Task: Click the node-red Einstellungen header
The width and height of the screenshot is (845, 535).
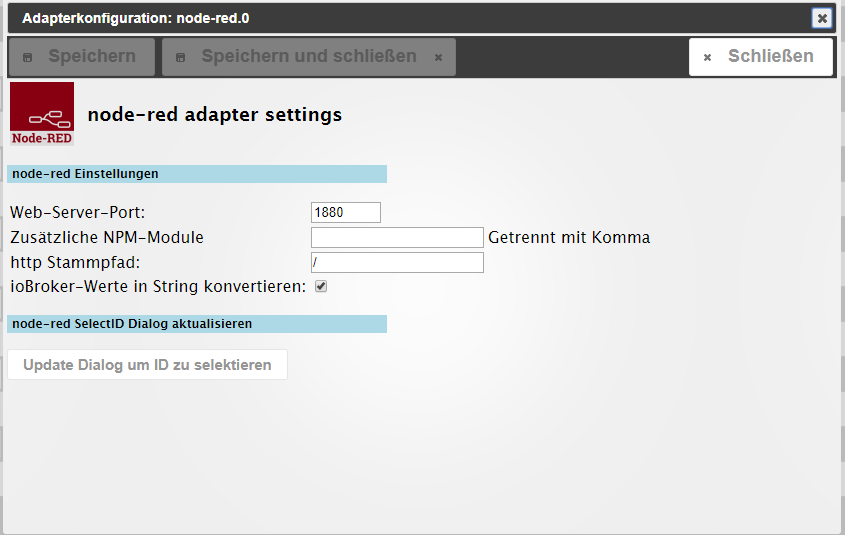Action: (x=197, y=174)
